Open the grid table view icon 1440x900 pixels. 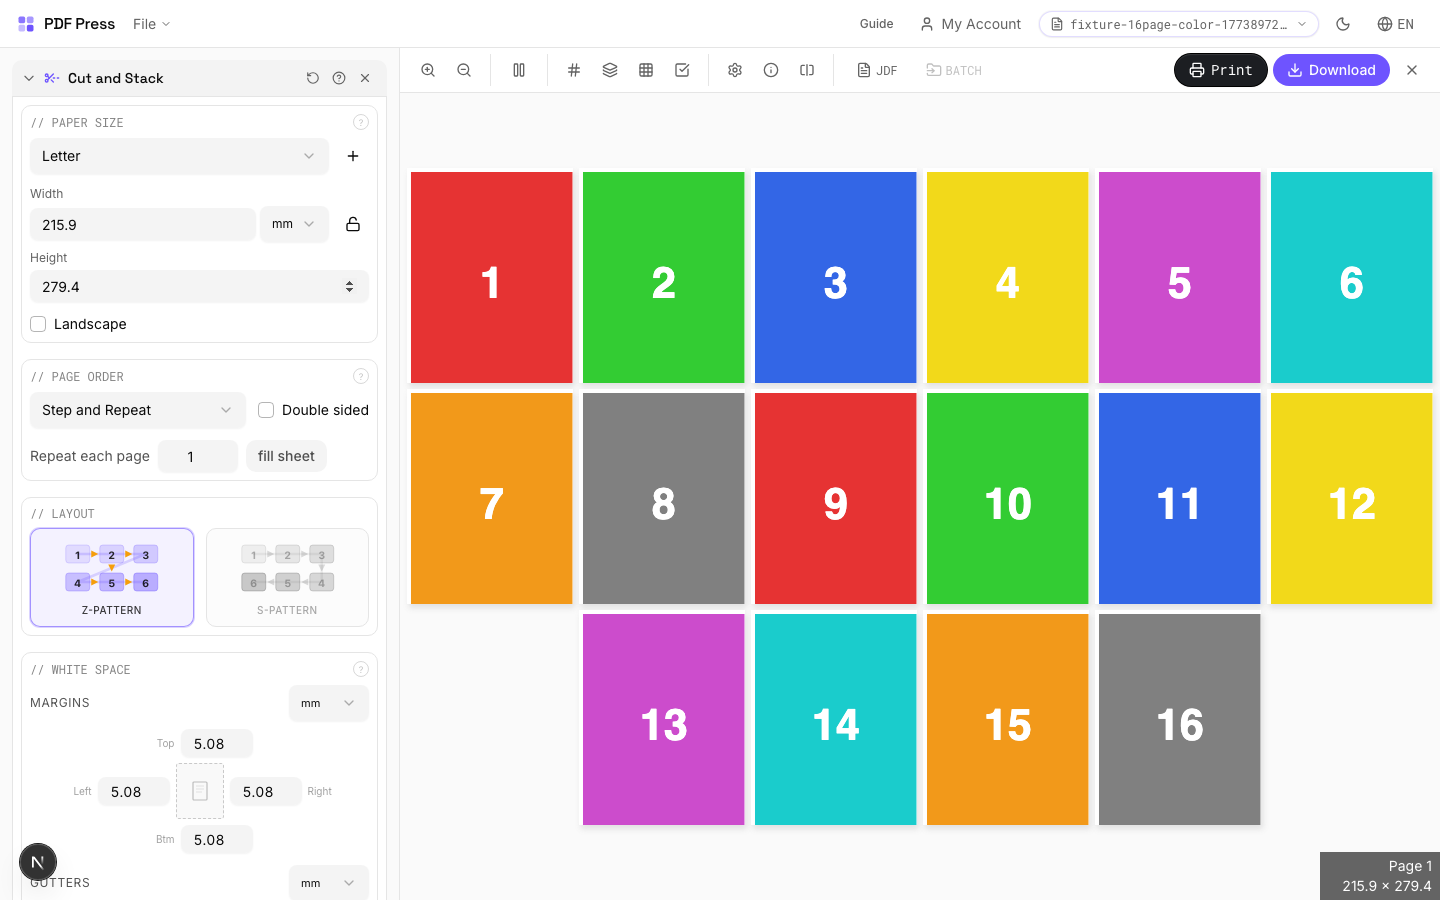tap(646, 70)
